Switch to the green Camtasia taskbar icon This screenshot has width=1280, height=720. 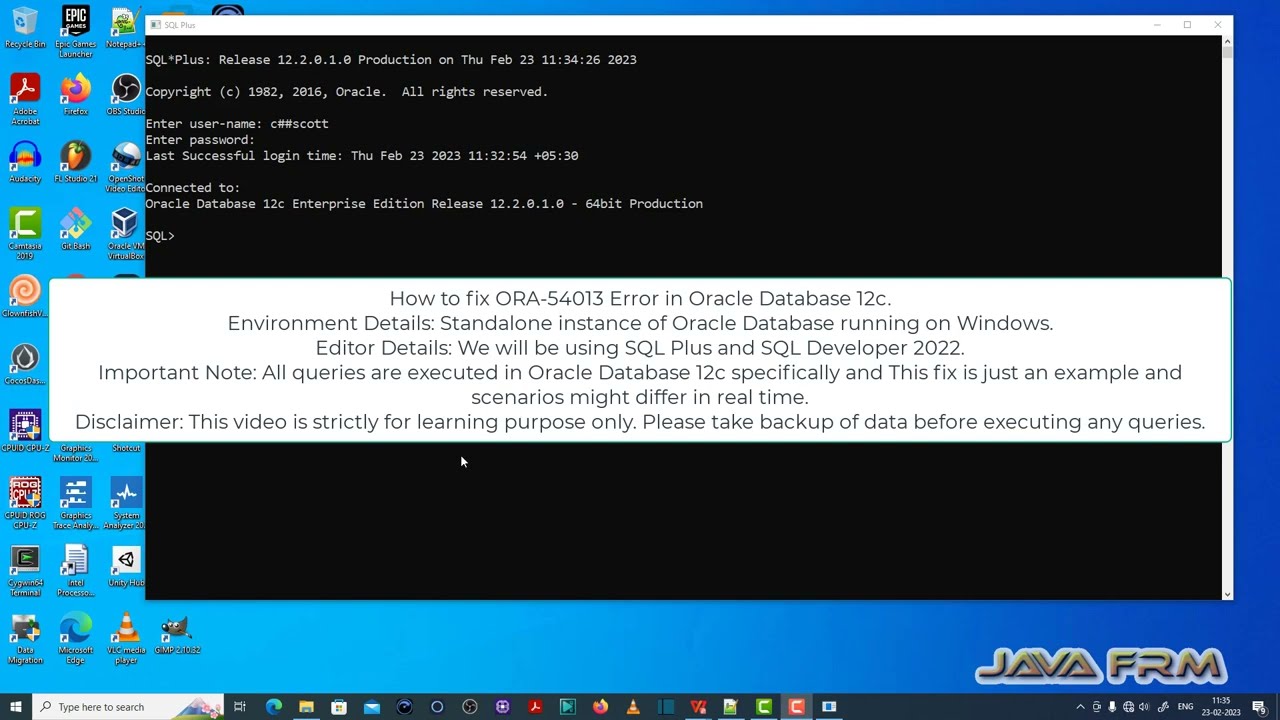[764, 707]
